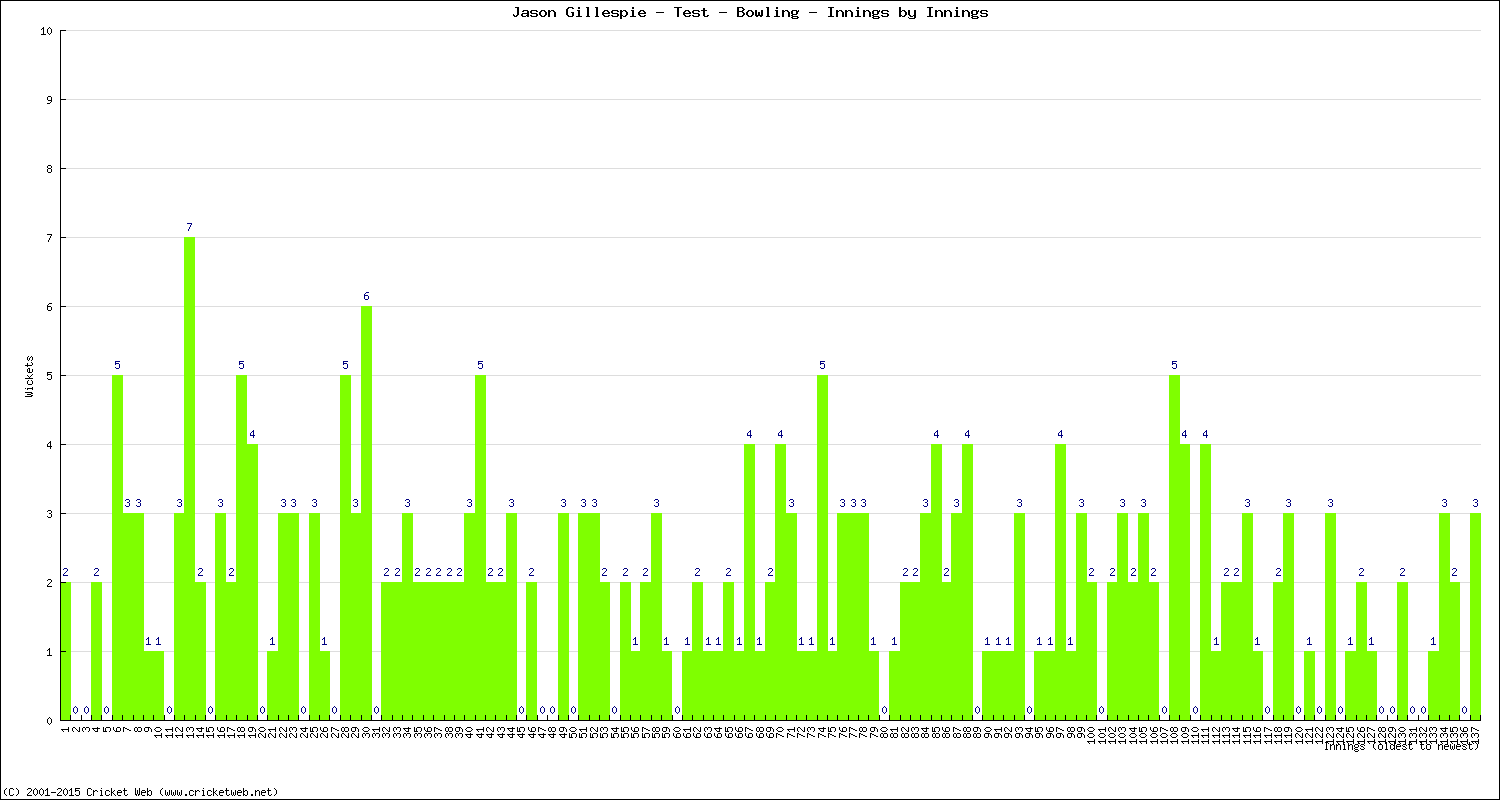The height and width of the screenshot is (800, 1500).
Task: Click the 5-wicket bar at innings 108
Action: pos(1174,548)
